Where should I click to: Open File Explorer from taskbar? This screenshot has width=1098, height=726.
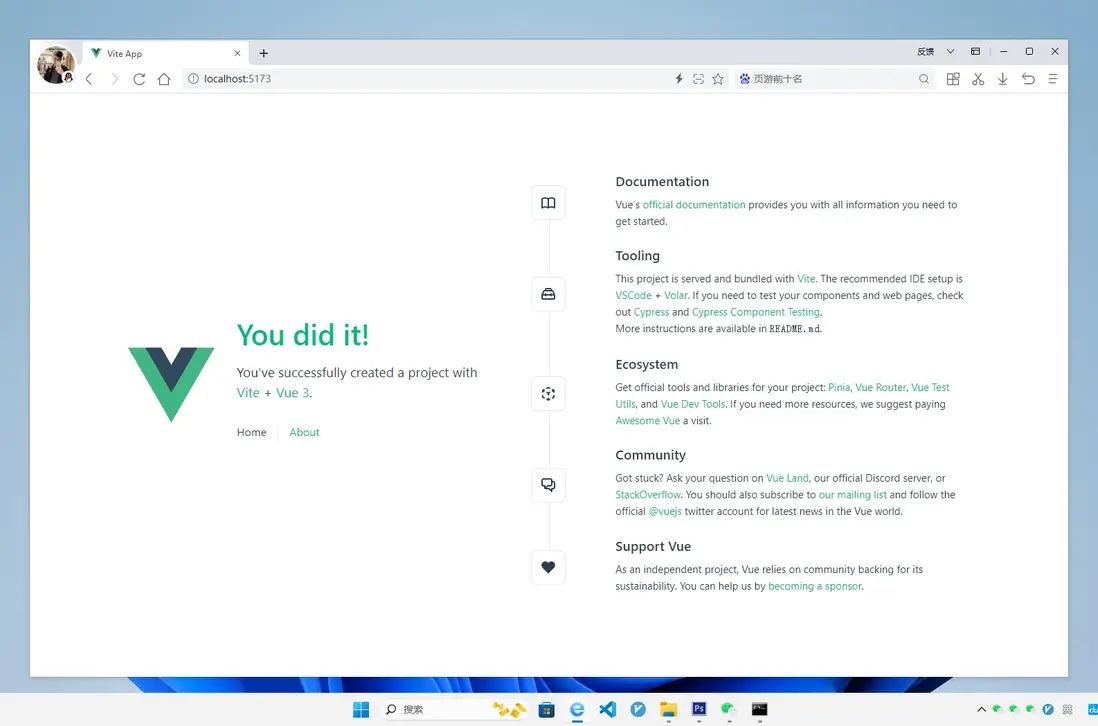(x=668, y=710)
